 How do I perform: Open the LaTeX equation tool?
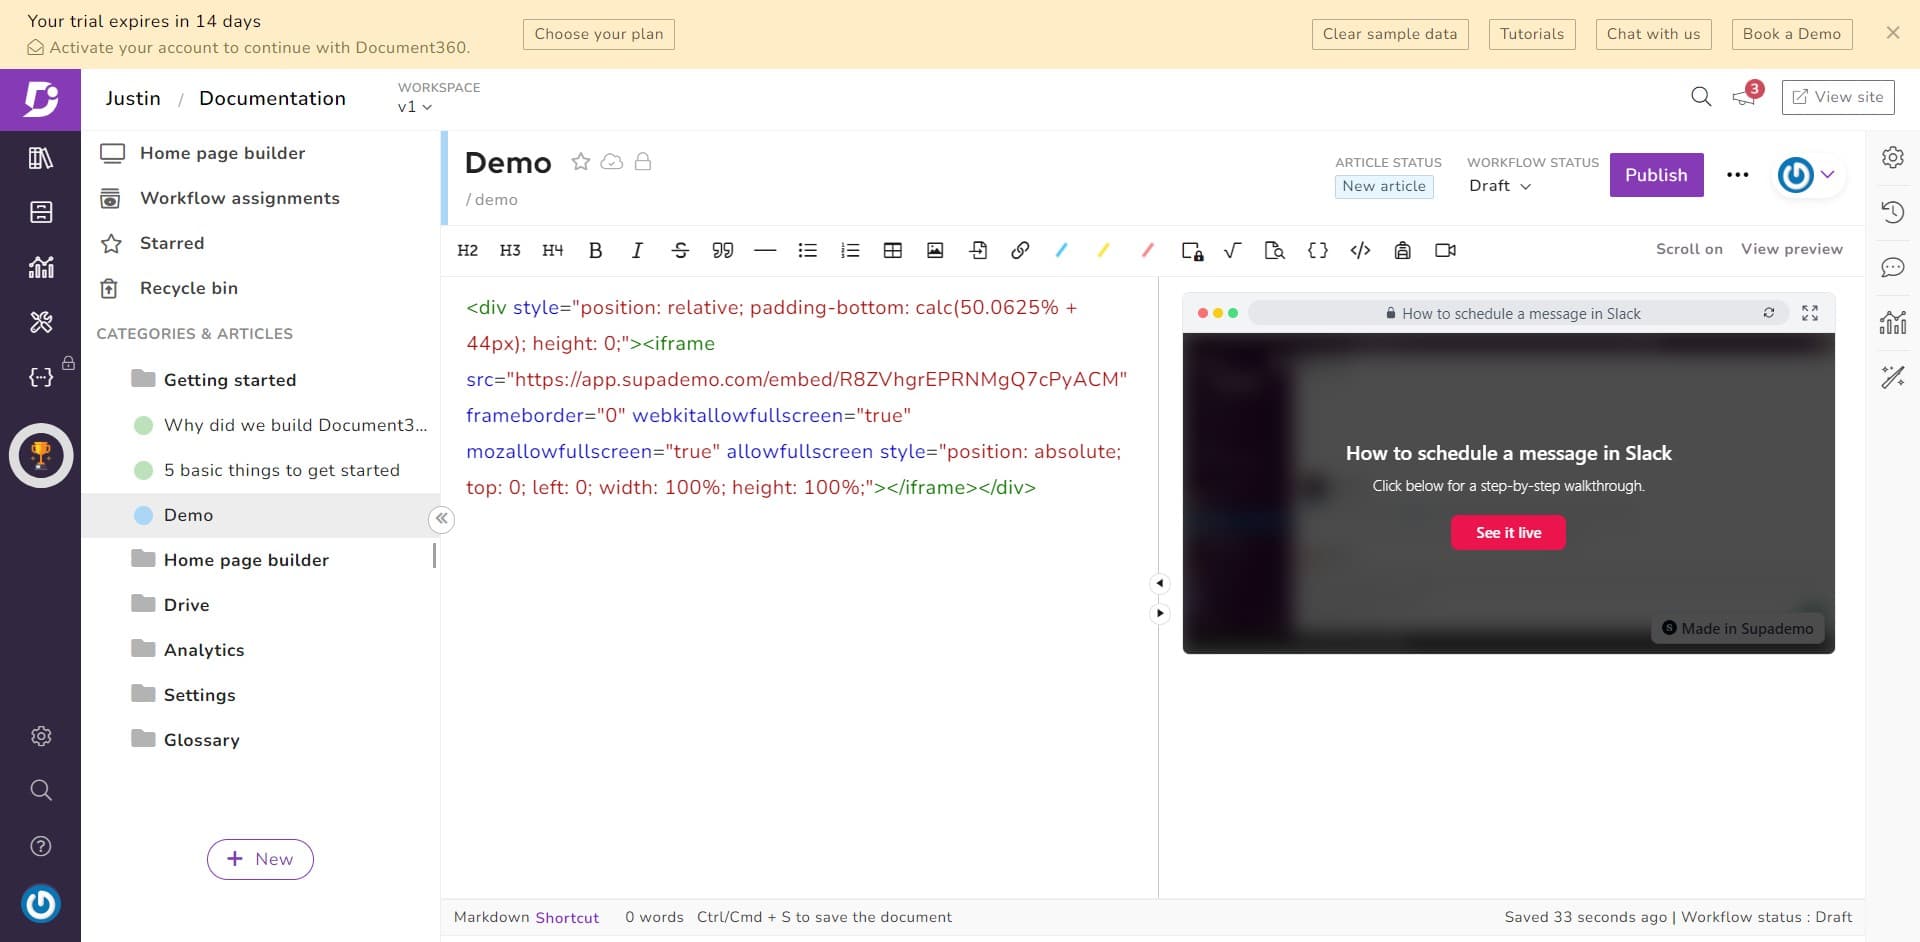(1233, 250)
